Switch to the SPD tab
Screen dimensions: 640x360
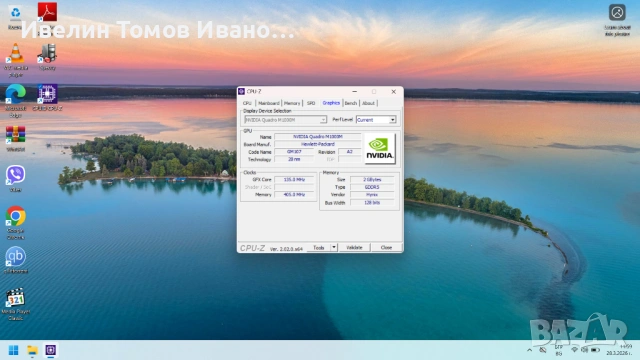tap(311, 103)
